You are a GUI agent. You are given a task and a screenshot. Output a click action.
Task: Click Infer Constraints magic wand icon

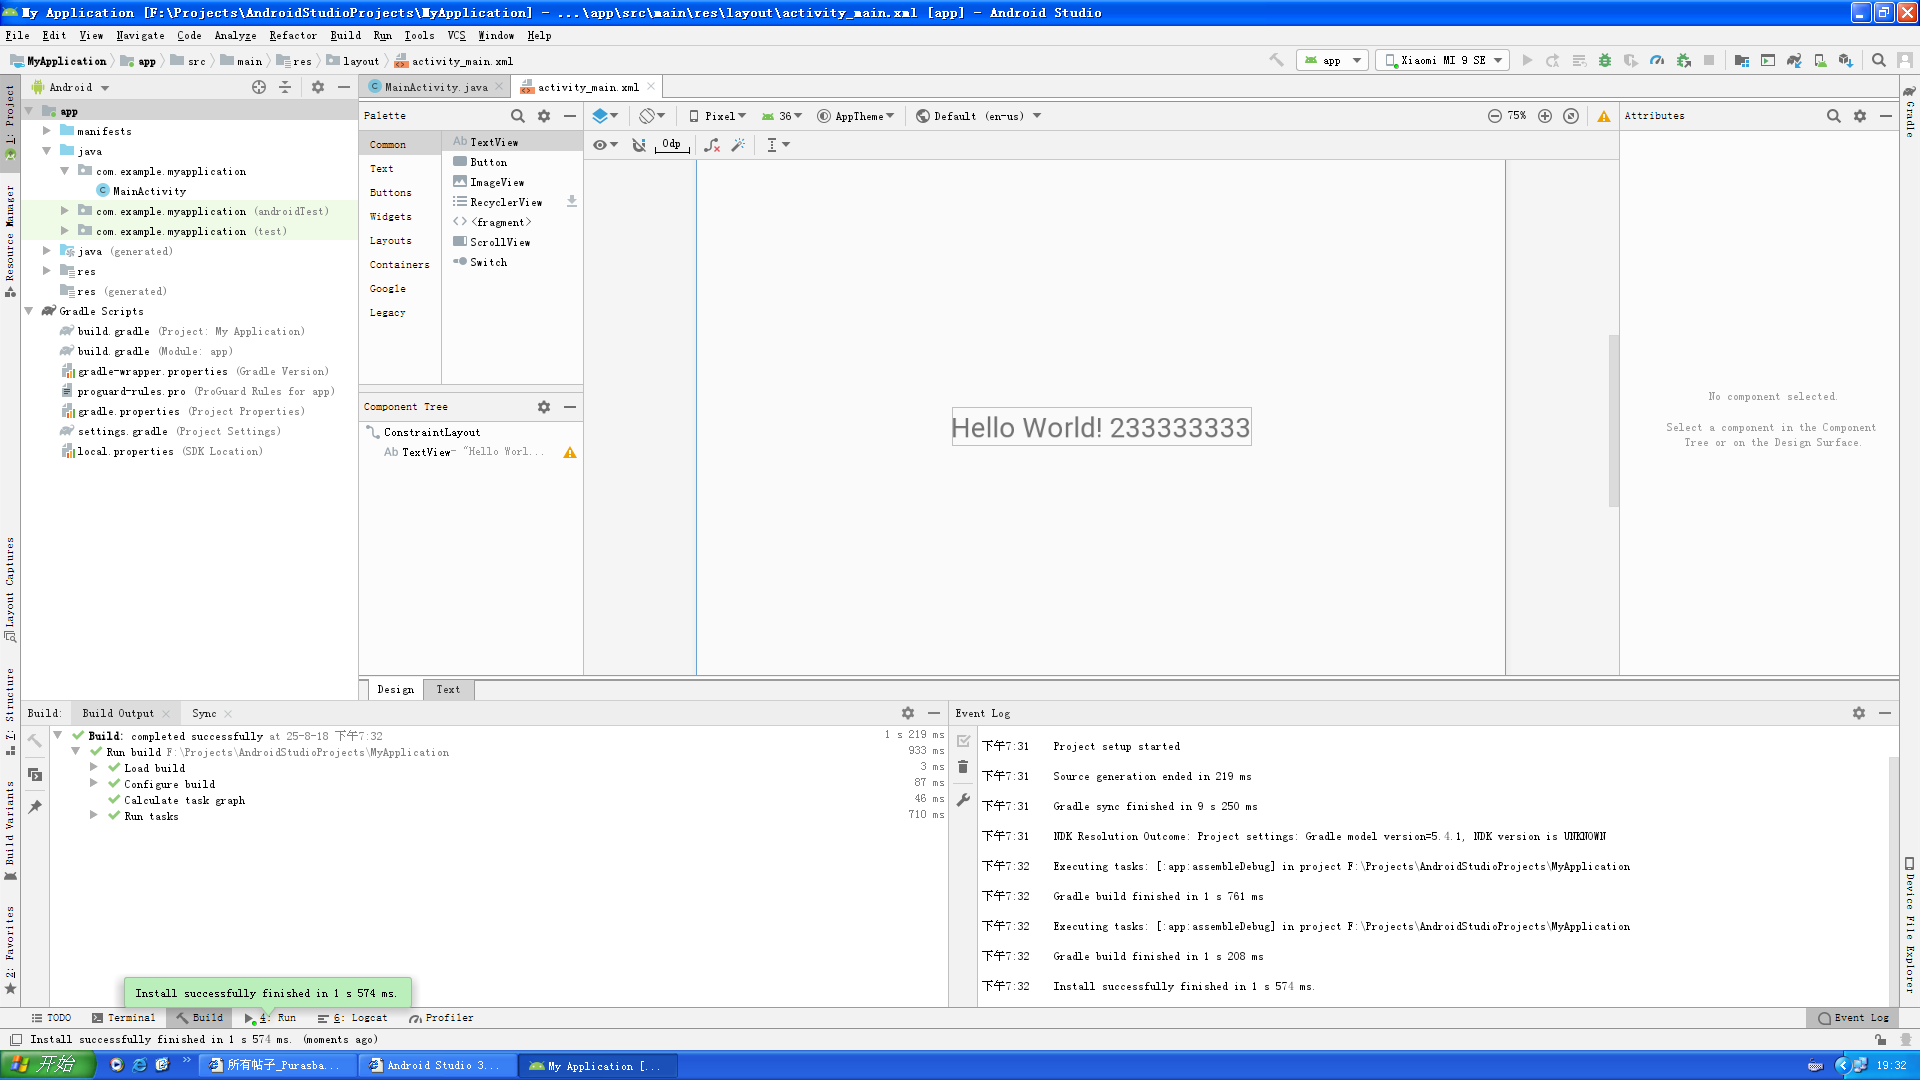[738, 145]
